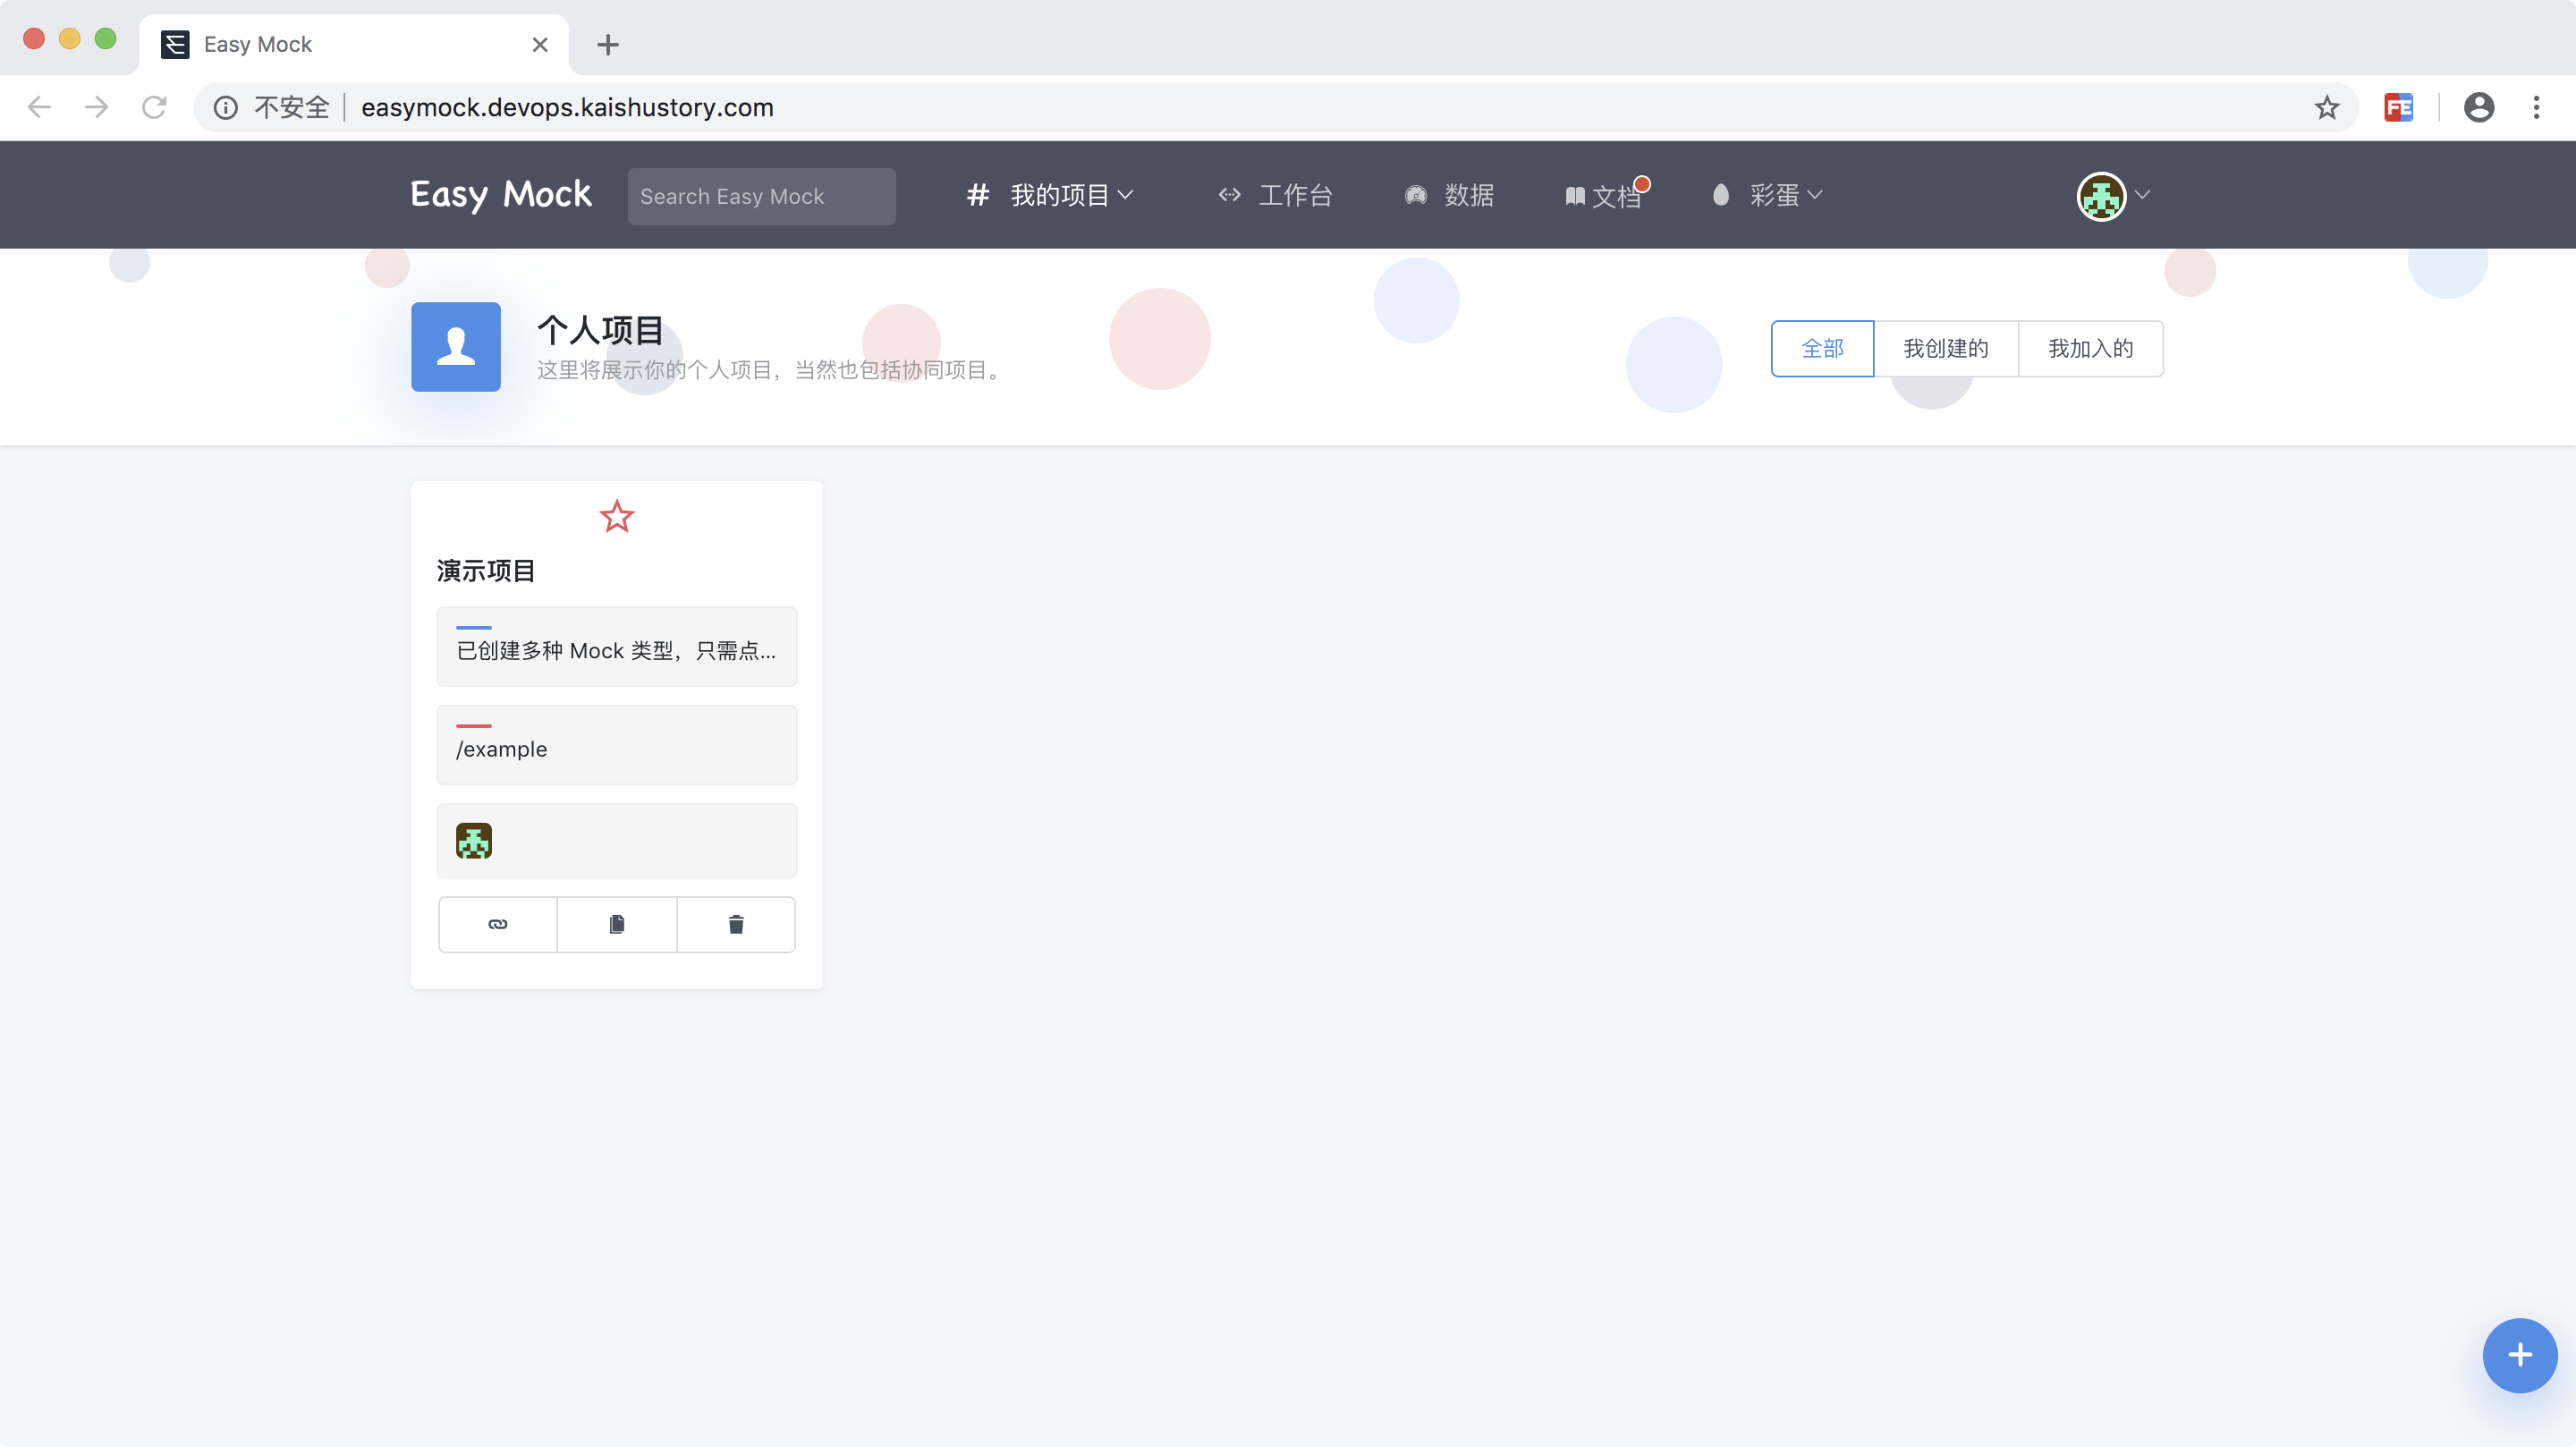Click the browser address bar URL
2576x1447 pixels.
click(x=567, y=107)
